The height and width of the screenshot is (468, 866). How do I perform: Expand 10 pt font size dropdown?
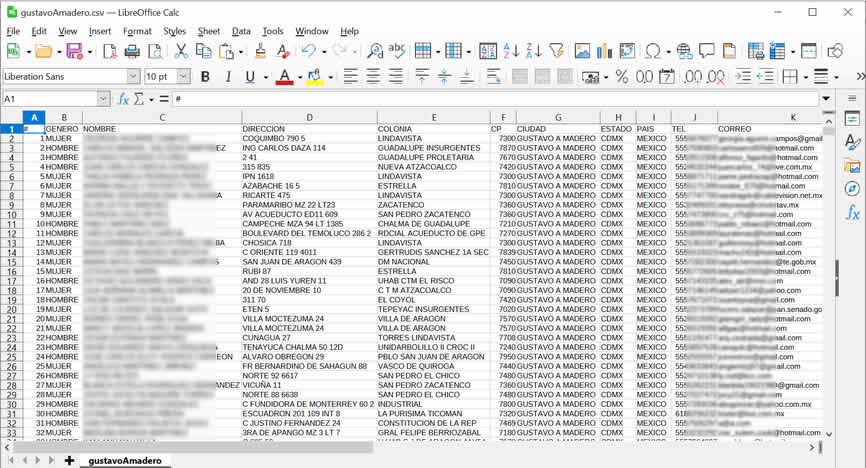click(x=184, y=76)
